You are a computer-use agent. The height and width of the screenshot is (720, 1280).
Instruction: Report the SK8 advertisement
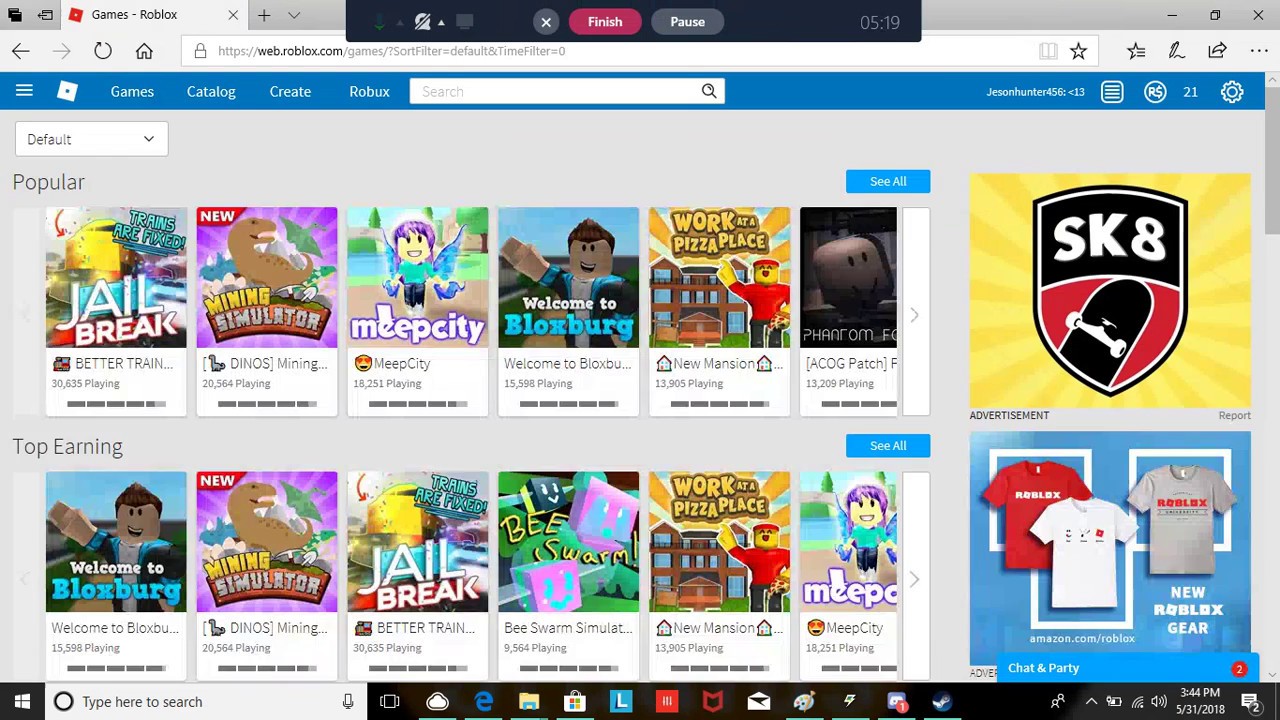[1234, 415]
